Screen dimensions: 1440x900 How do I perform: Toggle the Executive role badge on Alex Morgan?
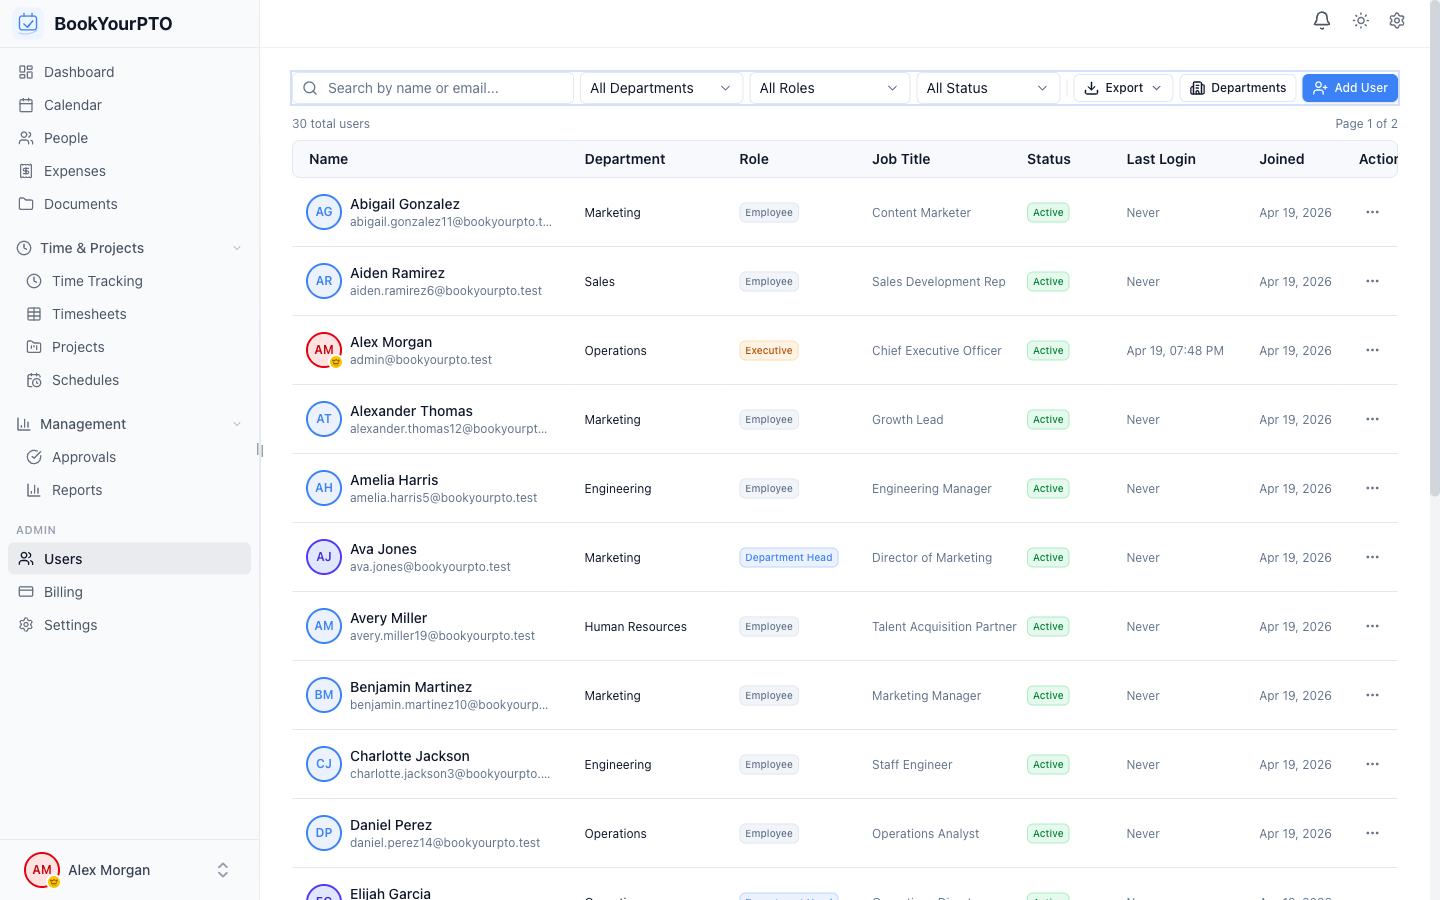(768, 350)
